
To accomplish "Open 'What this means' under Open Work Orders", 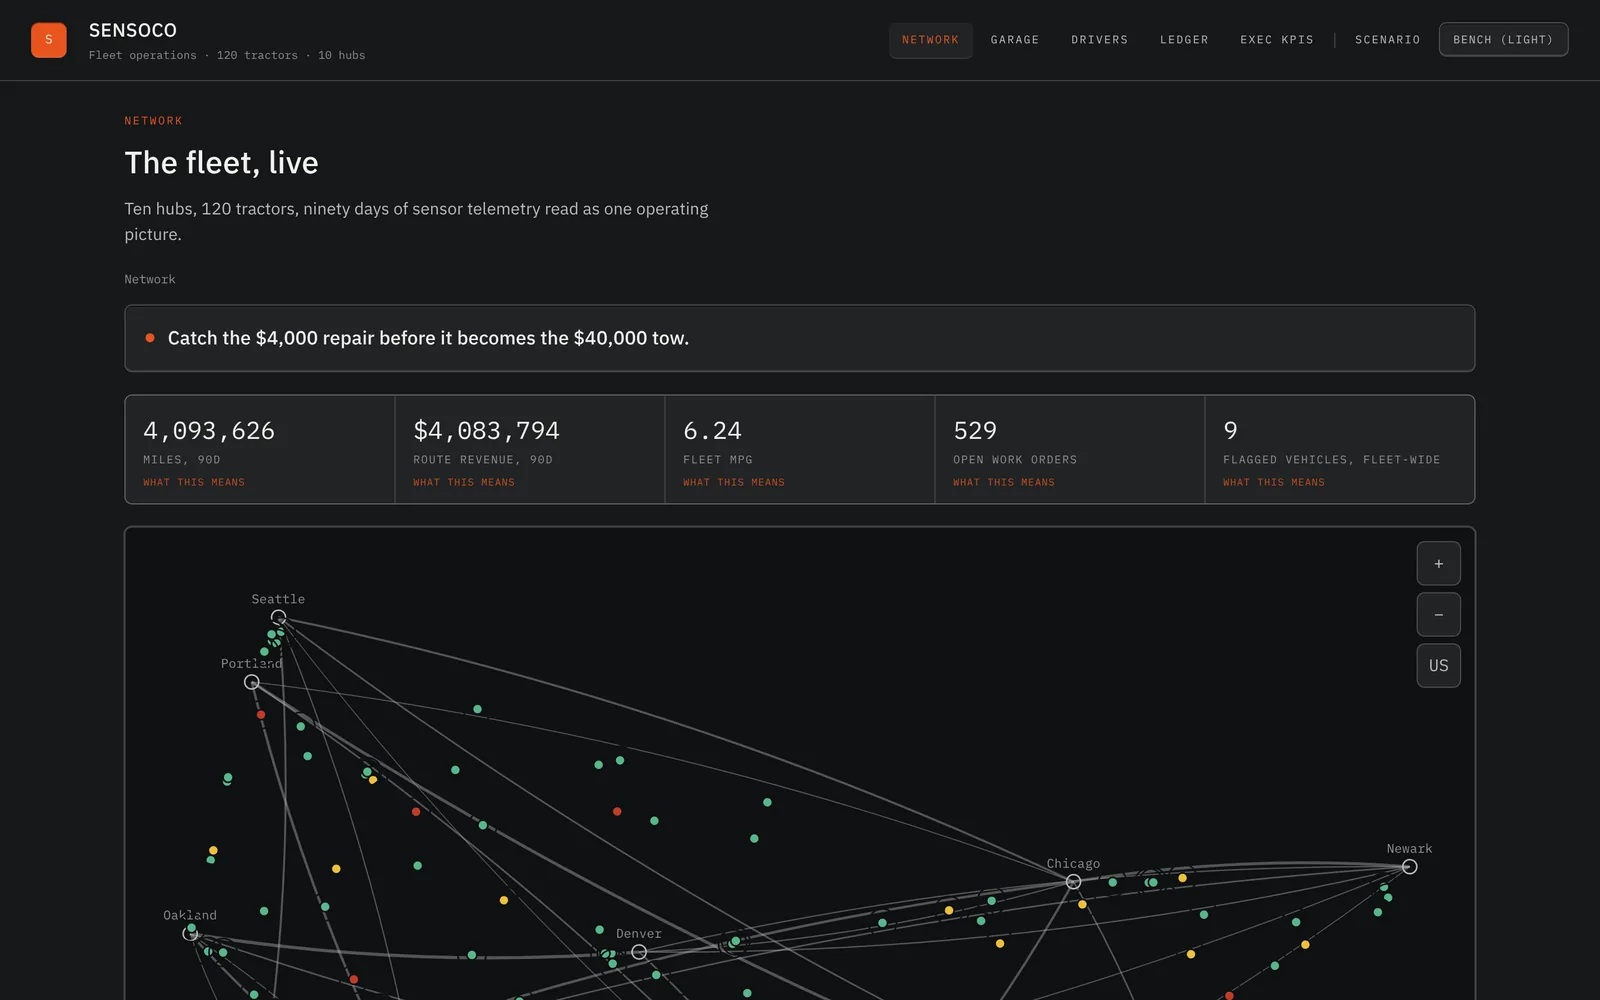I will coord(1004,483).
